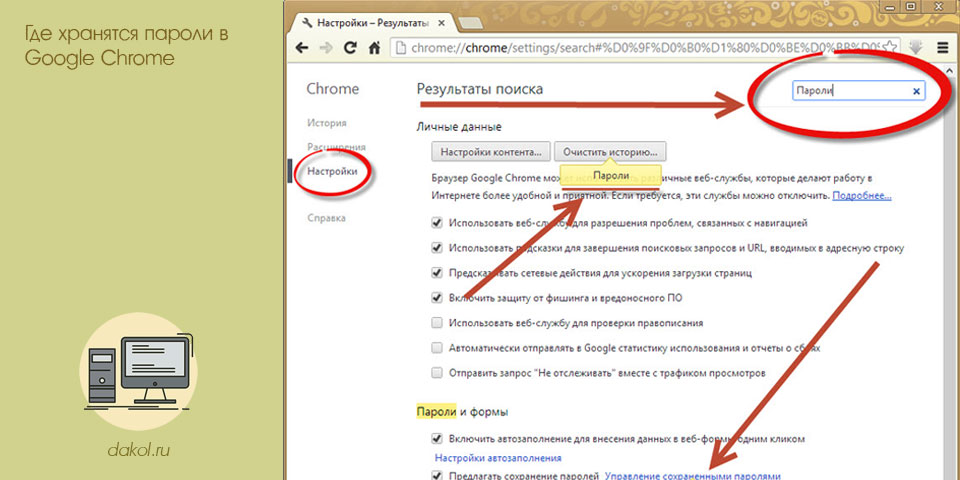Screen dimensions: 960x480
Task: Select the Настройки – Результаты tab
Action: tap(372, 23)
